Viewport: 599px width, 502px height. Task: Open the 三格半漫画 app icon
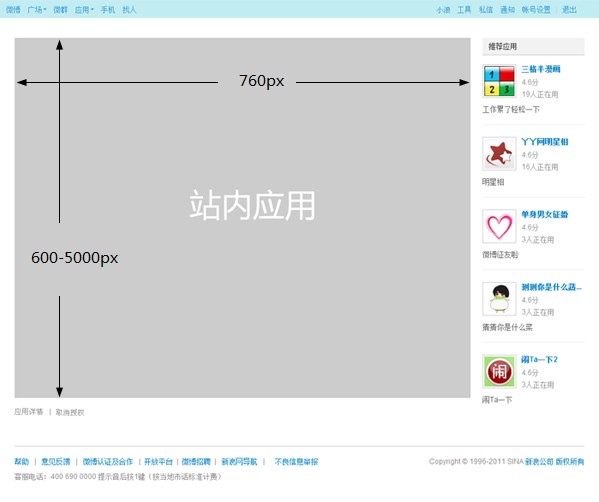coord(499,81)
